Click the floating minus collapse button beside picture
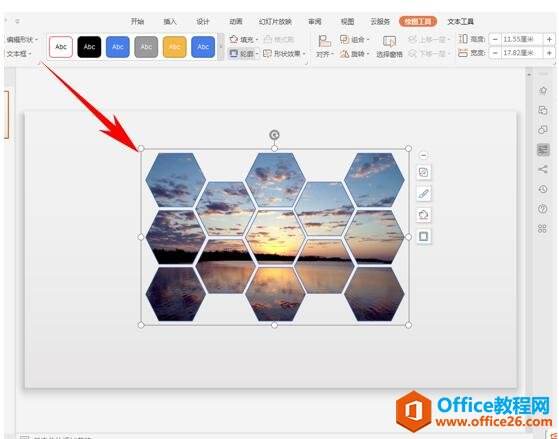 pyautogui.click(x=424, y=155)
